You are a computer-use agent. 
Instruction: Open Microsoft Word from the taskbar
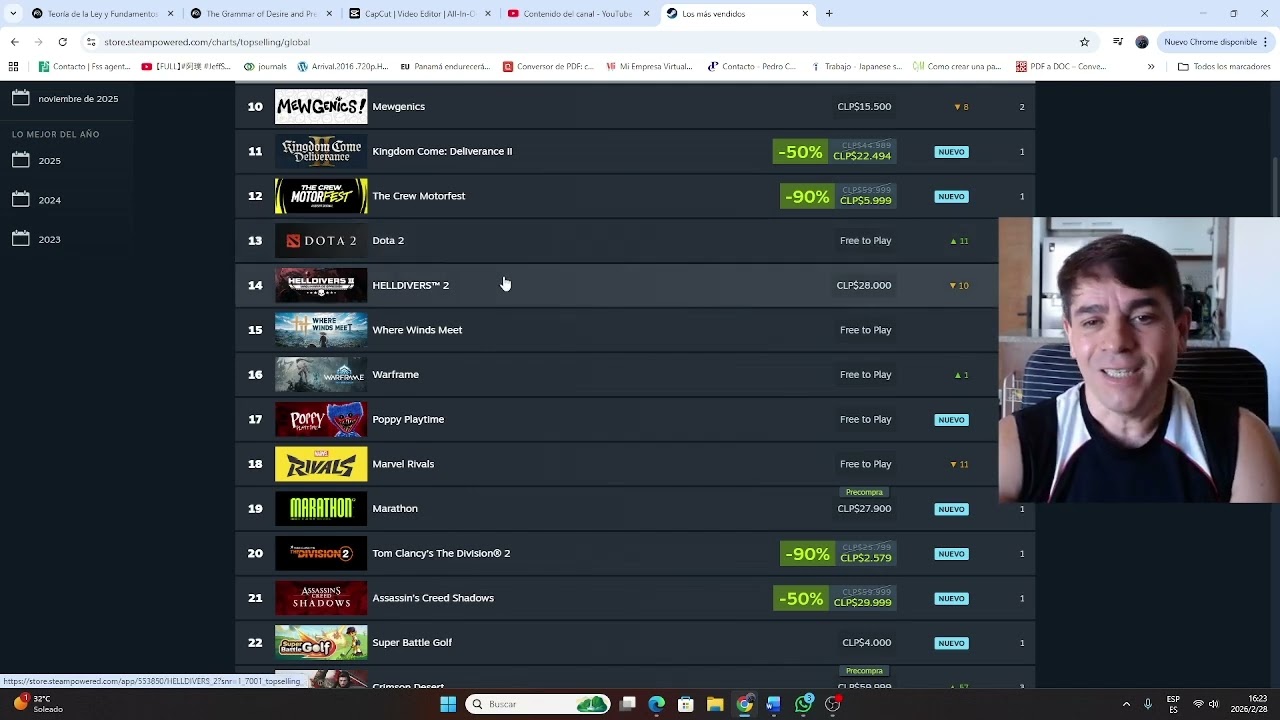pyautogui.click(x=773, y=704)
